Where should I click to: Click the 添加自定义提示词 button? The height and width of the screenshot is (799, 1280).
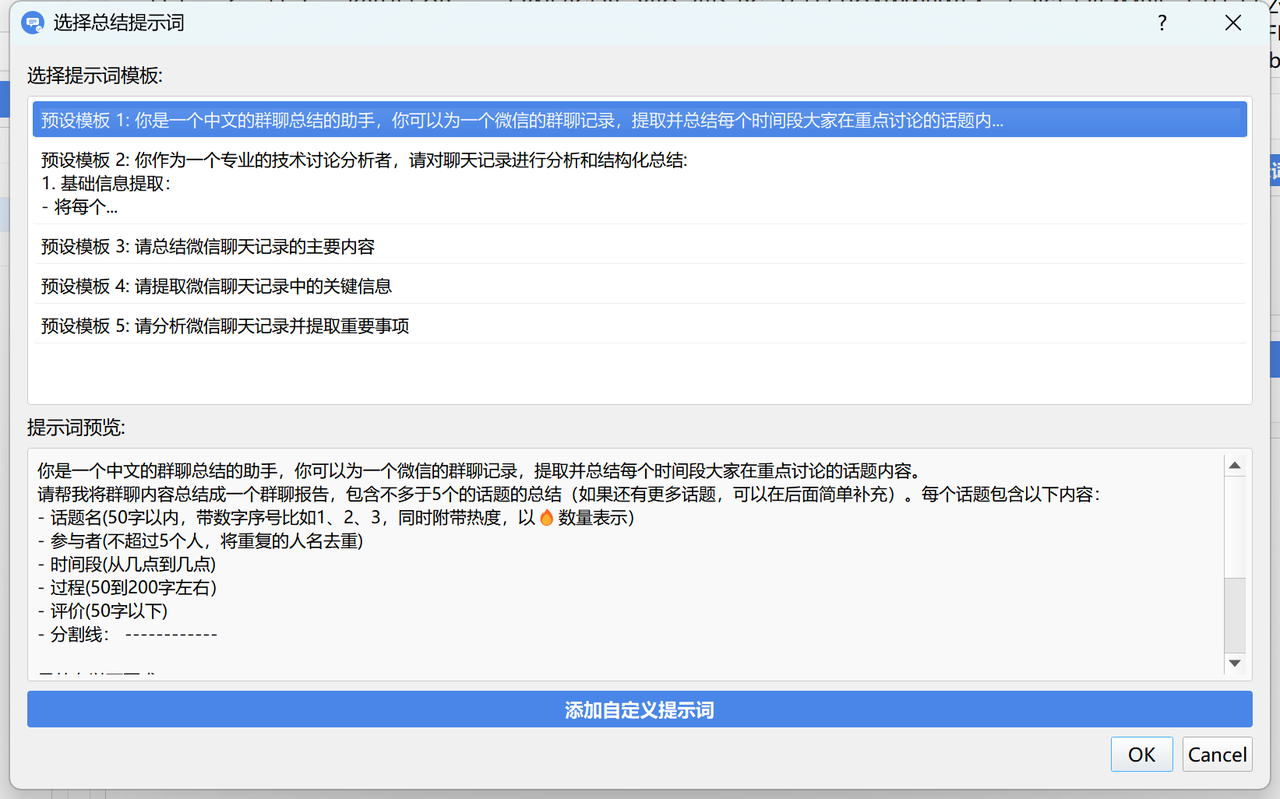(640, 710)
